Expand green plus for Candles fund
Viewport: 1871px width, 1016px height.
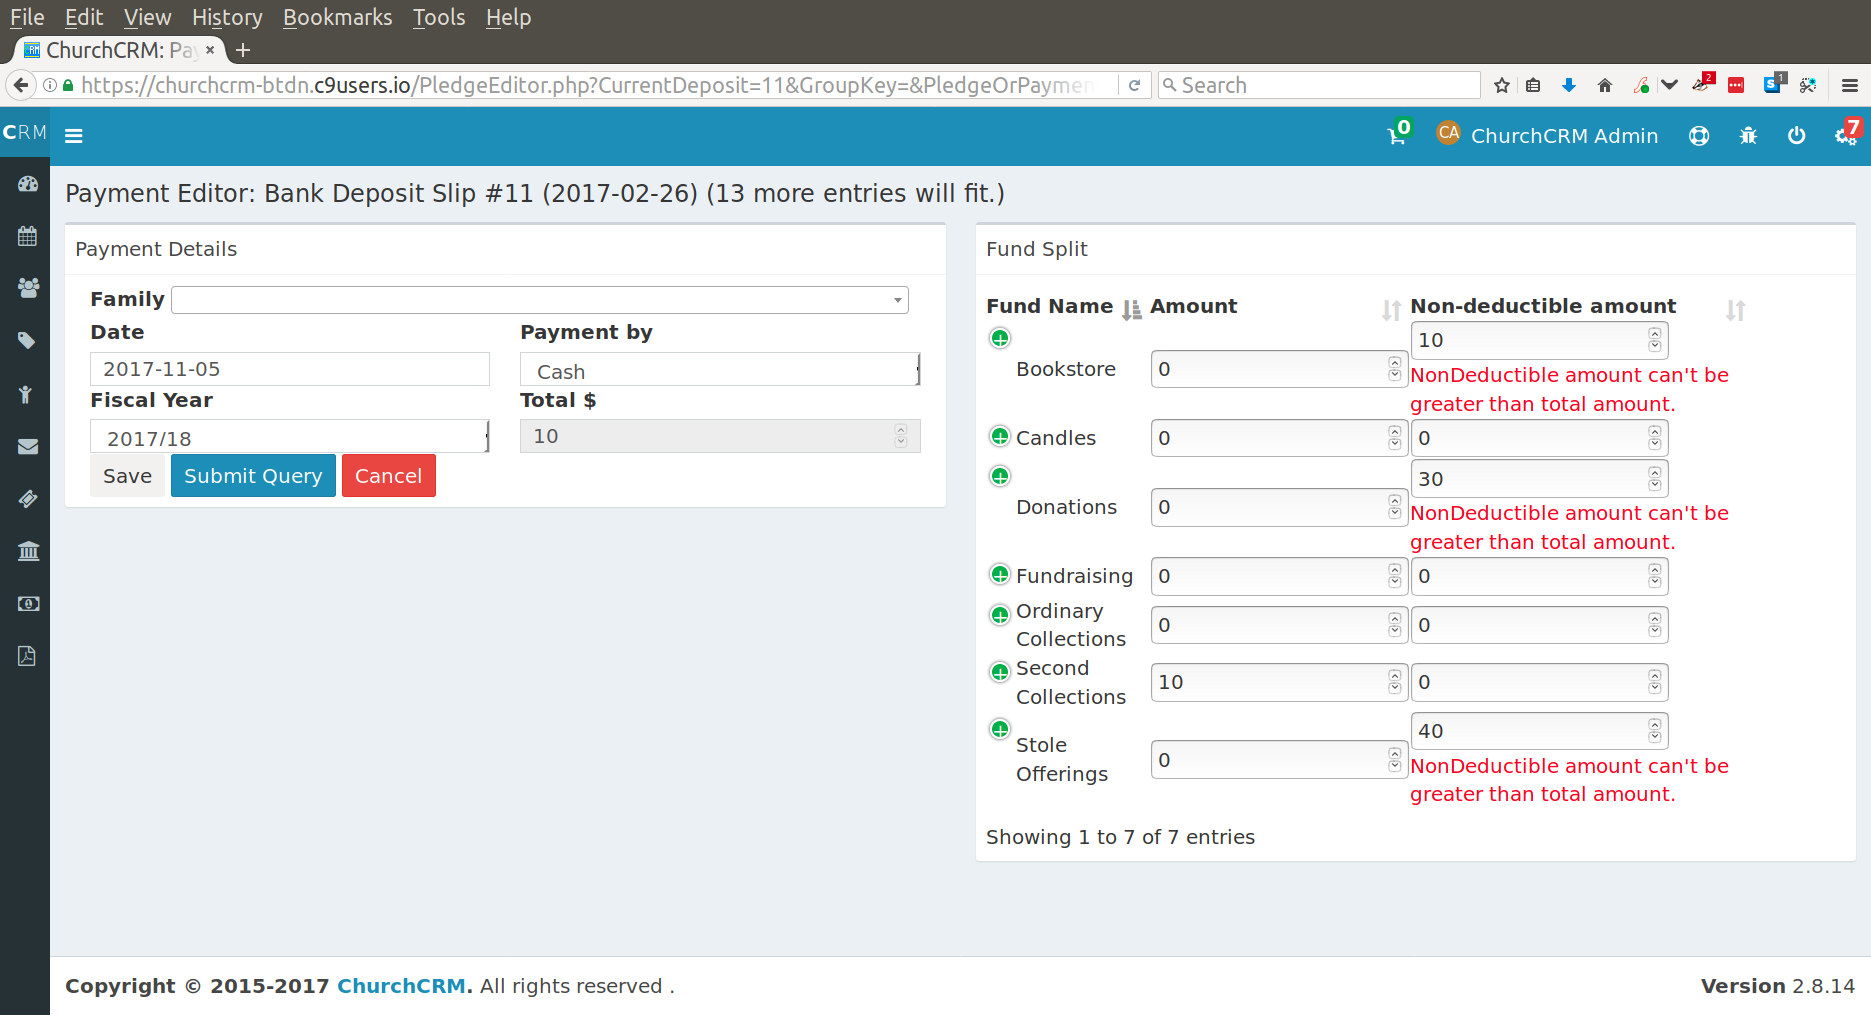tap(1000, 437)
